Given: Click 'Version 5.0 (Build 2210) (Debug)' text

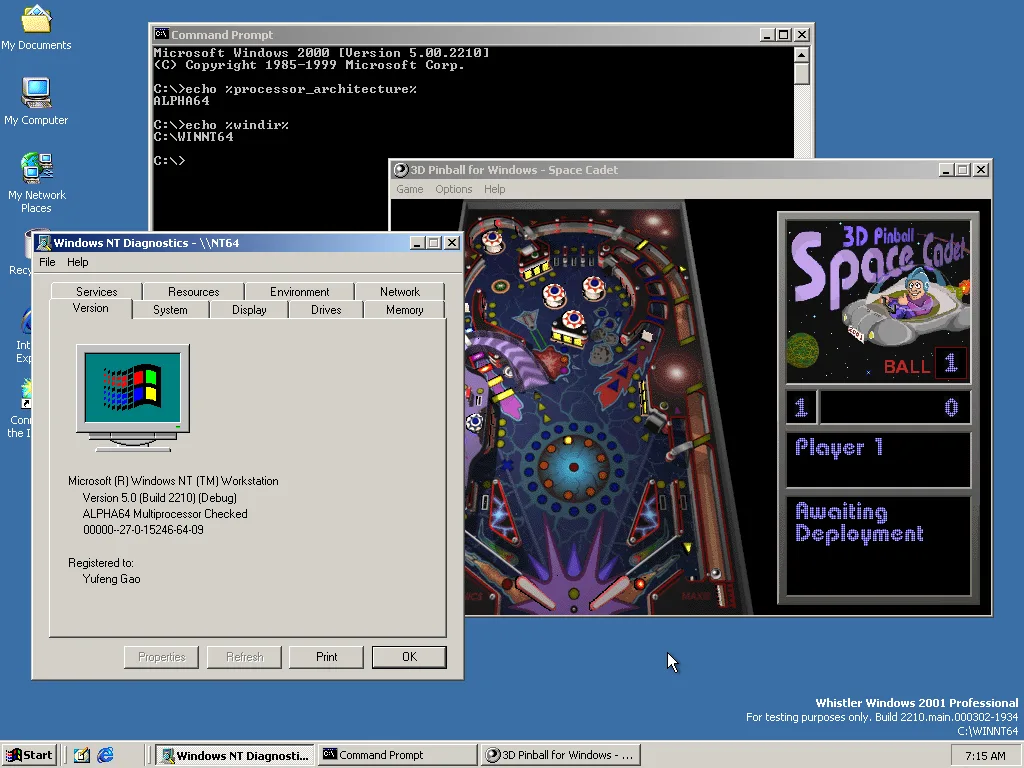Looking at the screenshot, I should point(159,498).
